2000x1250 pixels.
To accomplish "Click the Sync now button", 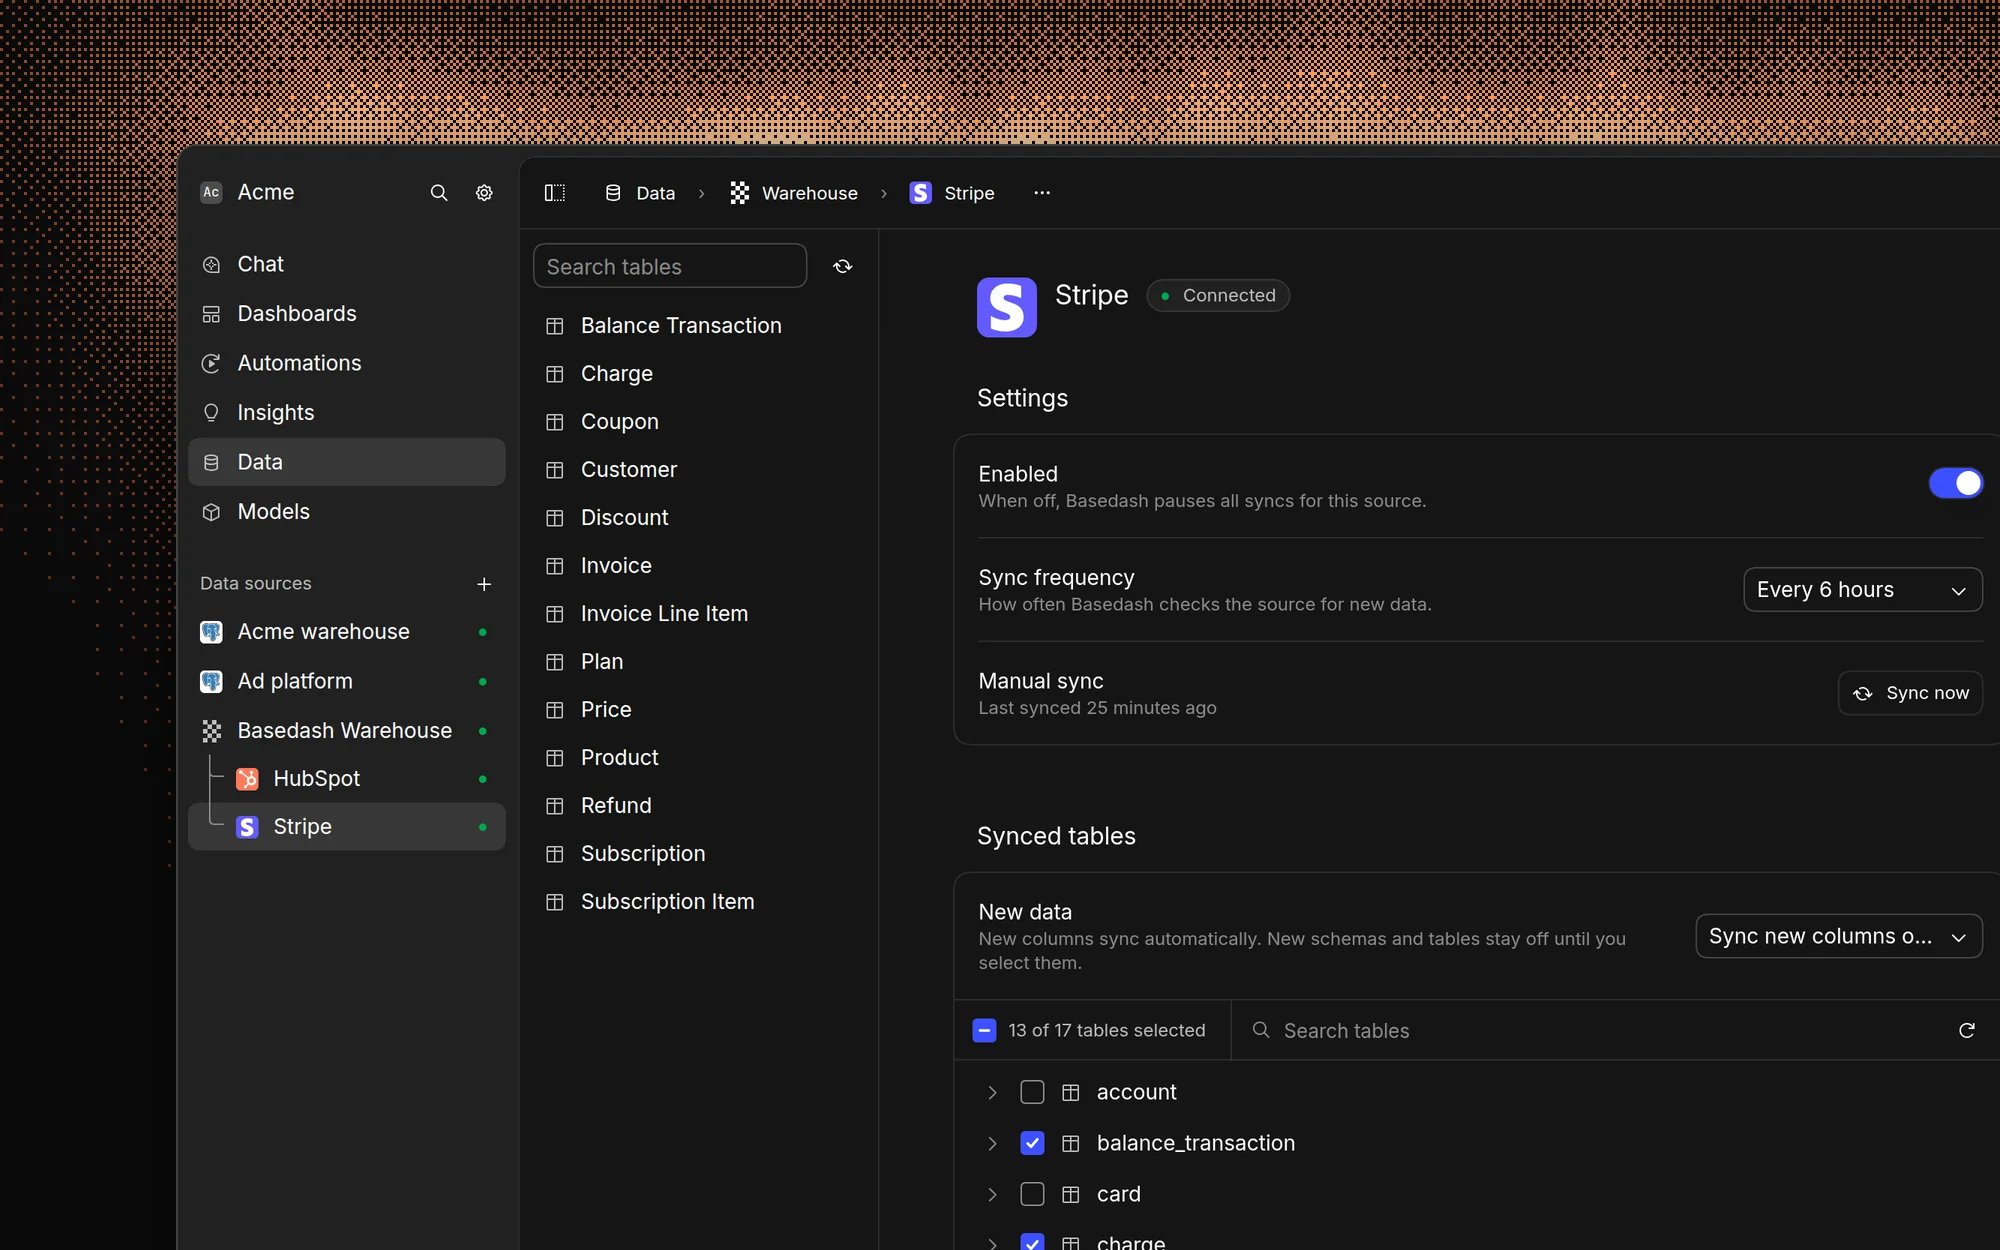I will click(x=1910, y=693).
